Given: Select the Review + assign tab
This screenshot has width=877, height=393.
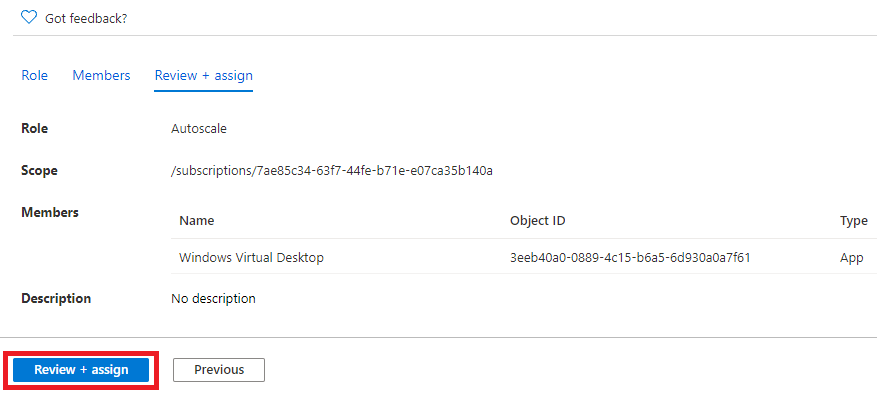Looking at the screenshot, I should coord(204,75).
